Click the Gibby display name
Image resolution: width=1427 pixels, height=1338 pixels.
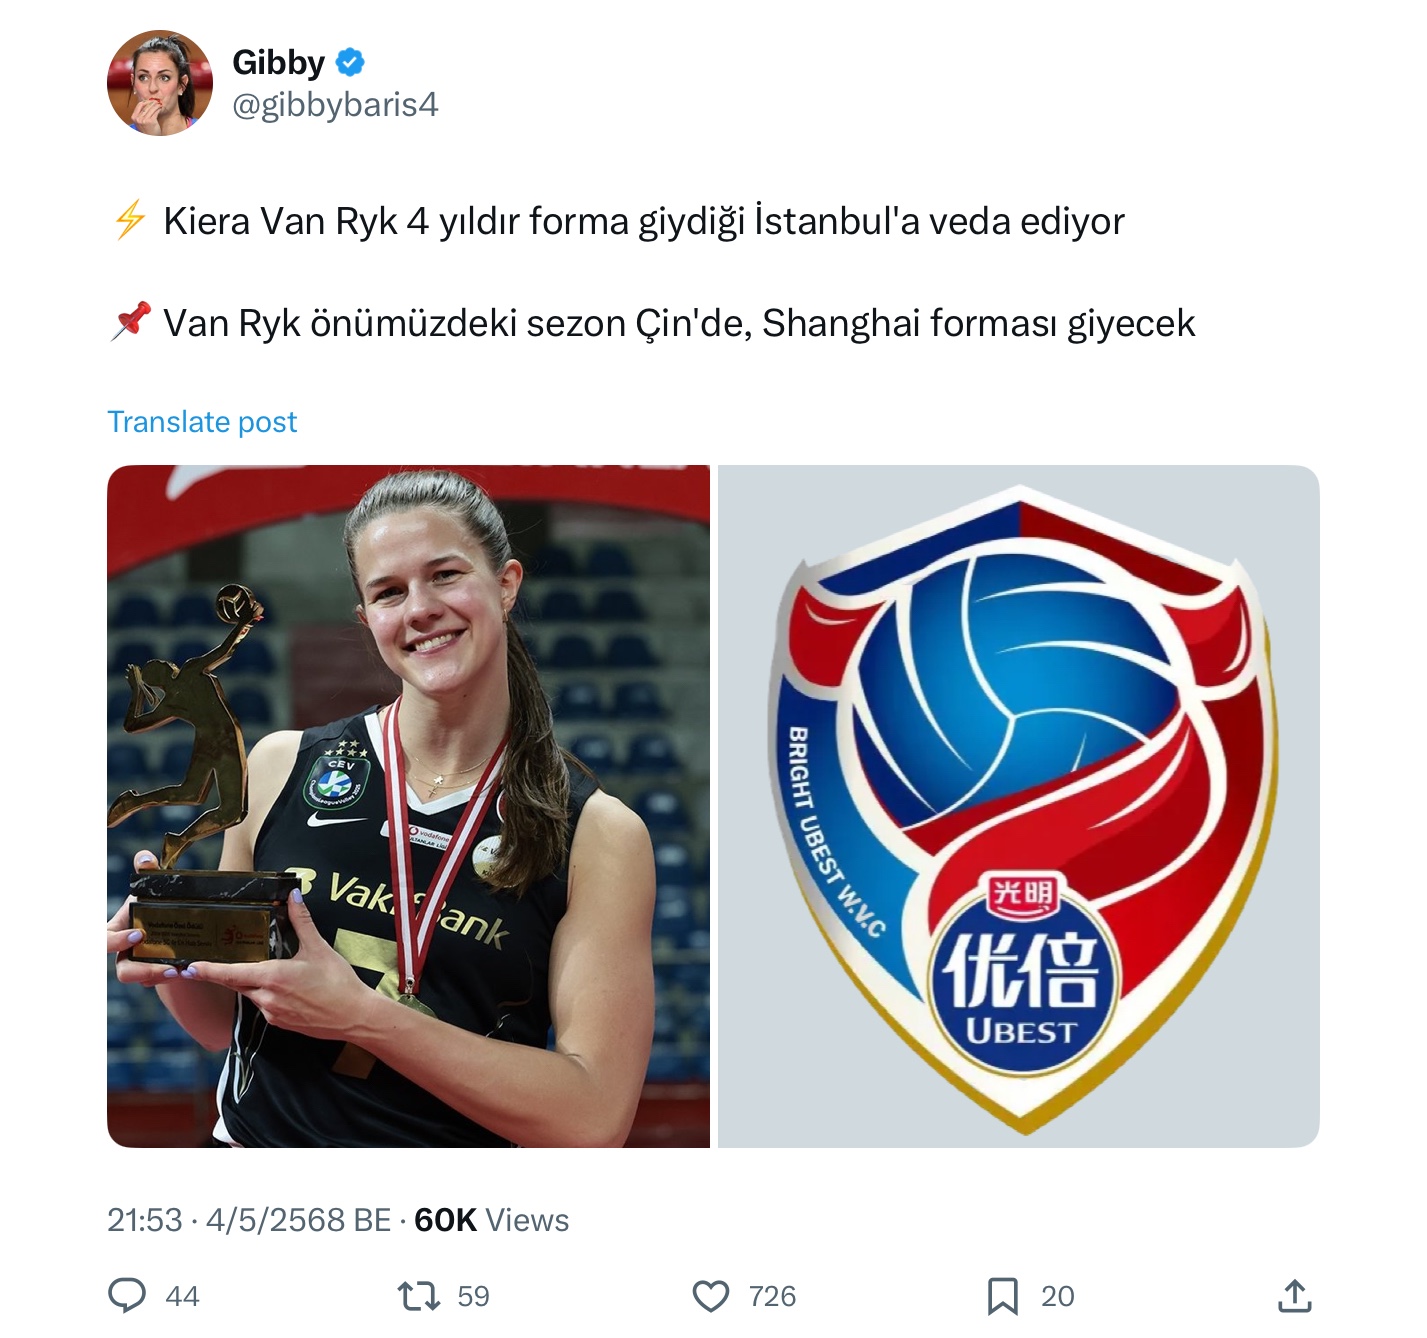[278, 63]
